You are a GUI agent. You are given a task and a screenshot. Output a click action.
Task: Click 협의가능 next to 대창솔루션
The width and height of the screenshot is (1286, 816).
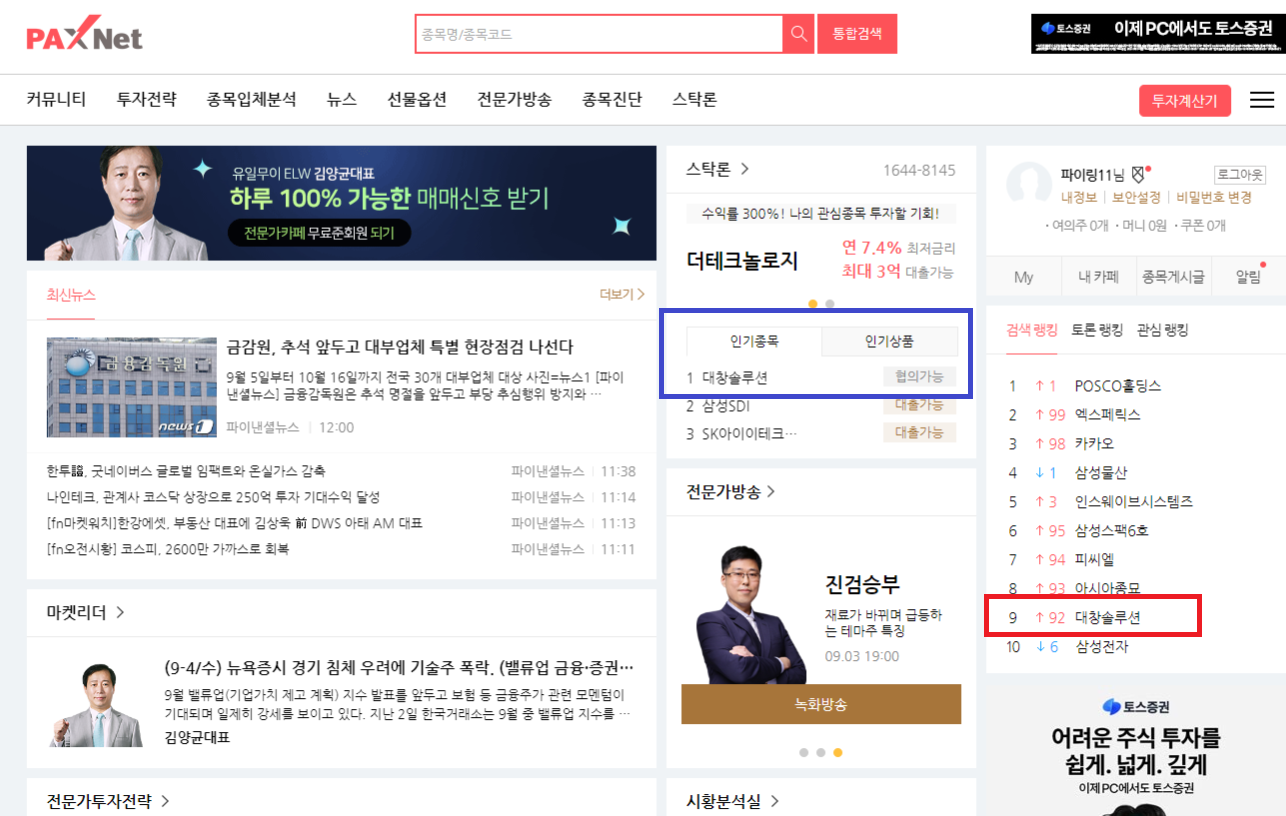pos(919,377)
